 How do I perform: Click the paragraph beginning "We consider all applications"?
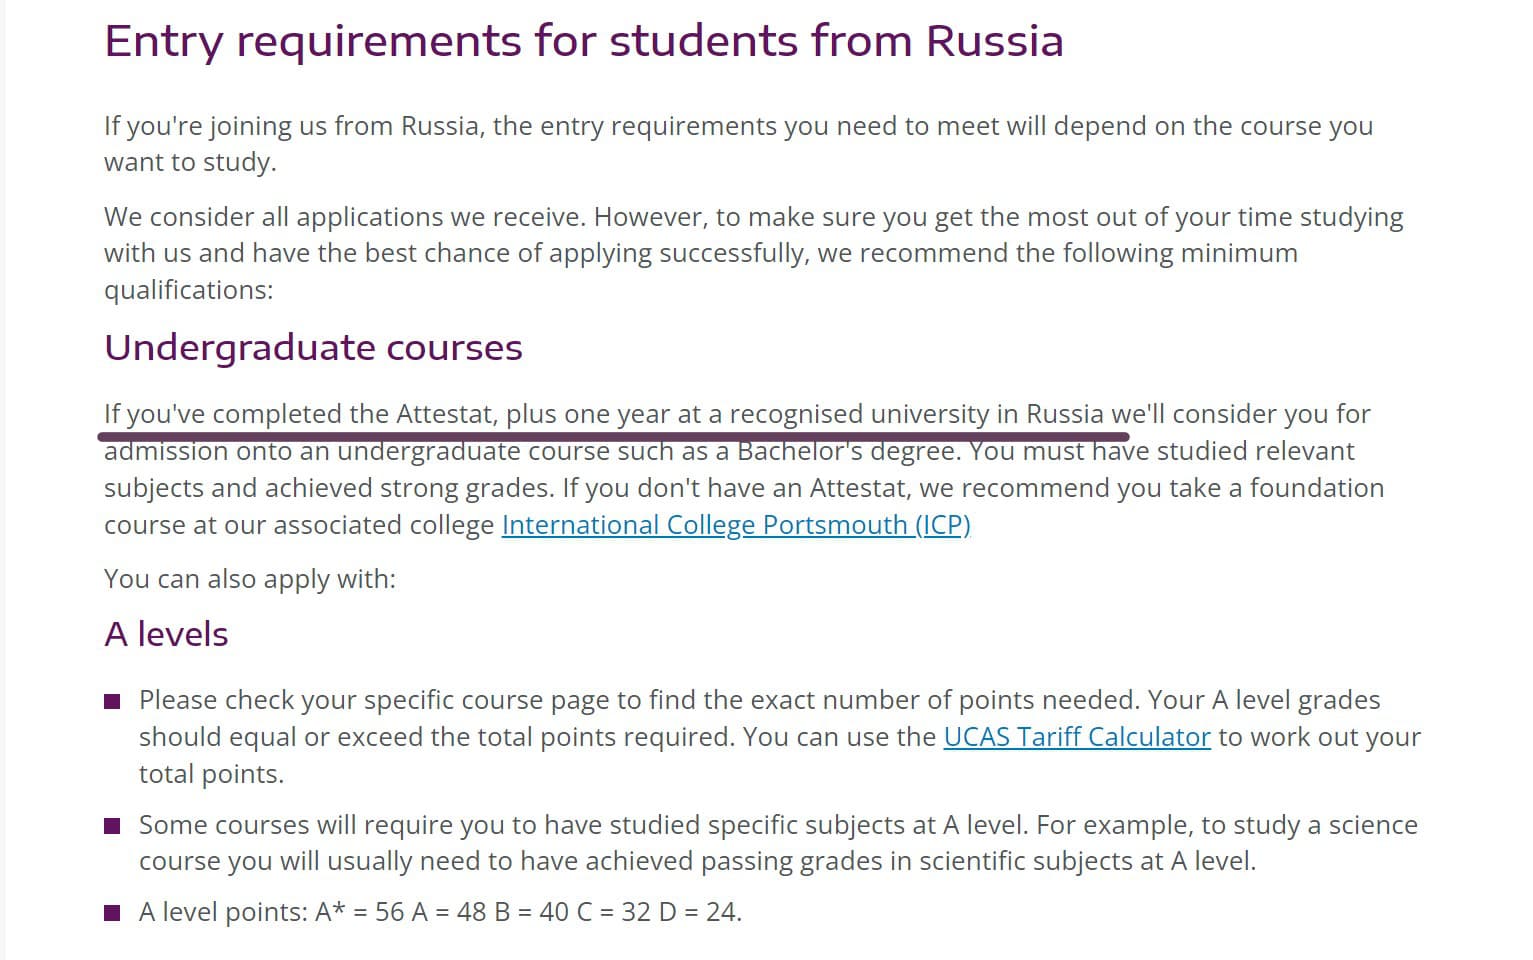753,253
